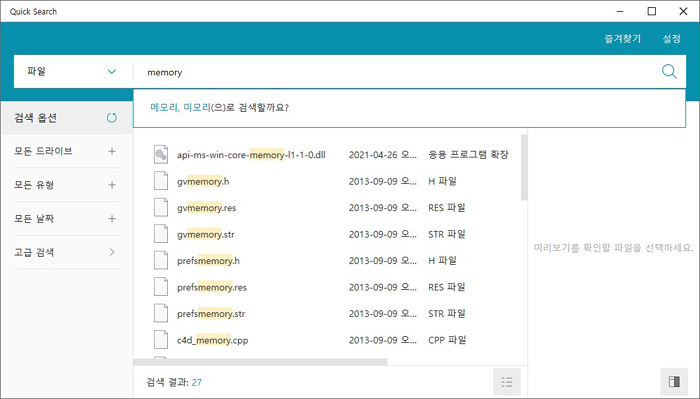The height and width of the screenshot is (399, 700).
Task: Click the file icon beside gvmemory.str
Action: tap(161, 234)
